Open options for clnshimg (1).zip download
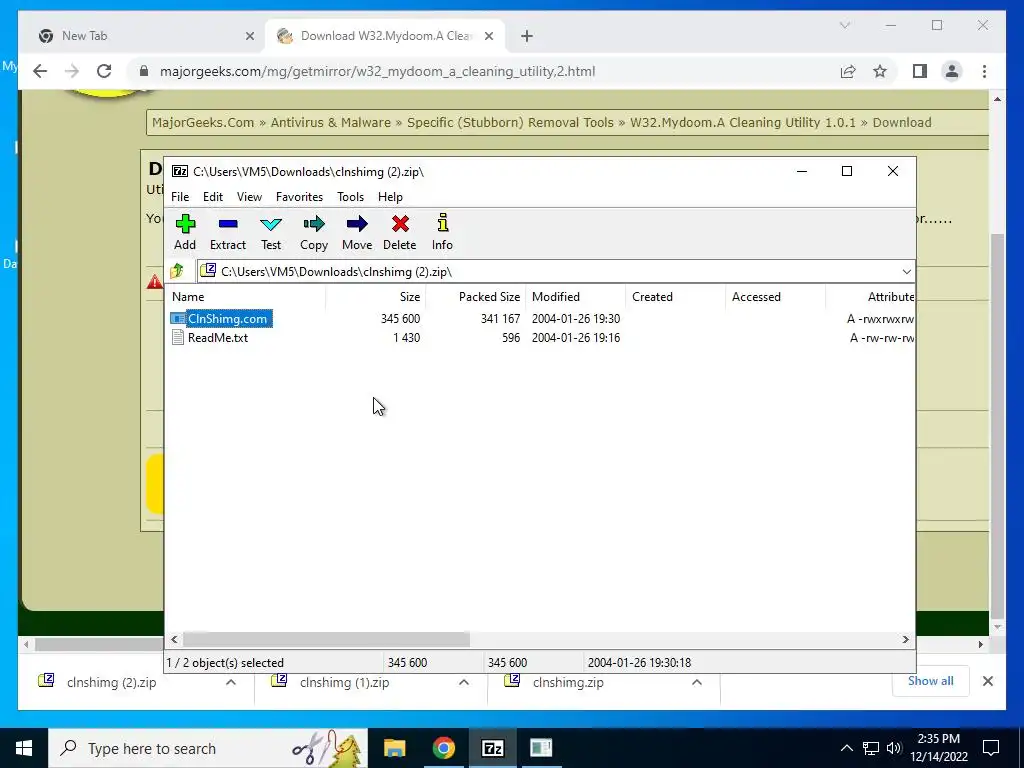 tap(464, 682)
